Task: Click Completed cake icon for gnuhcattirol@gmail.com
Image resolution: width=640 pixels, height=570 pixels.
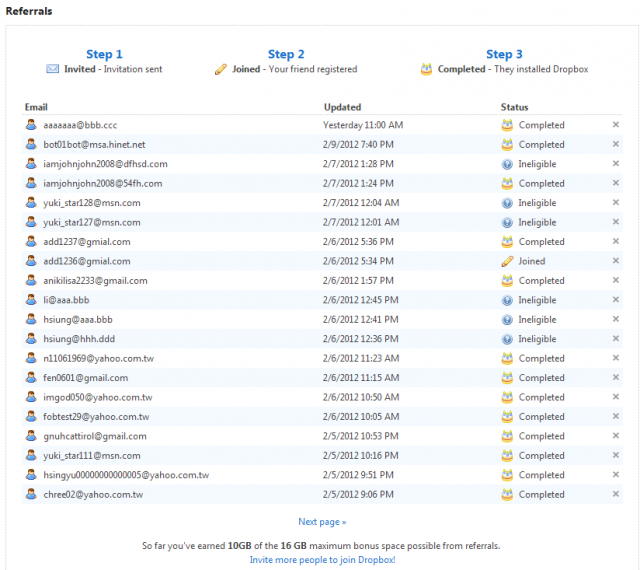Action: 507,436
